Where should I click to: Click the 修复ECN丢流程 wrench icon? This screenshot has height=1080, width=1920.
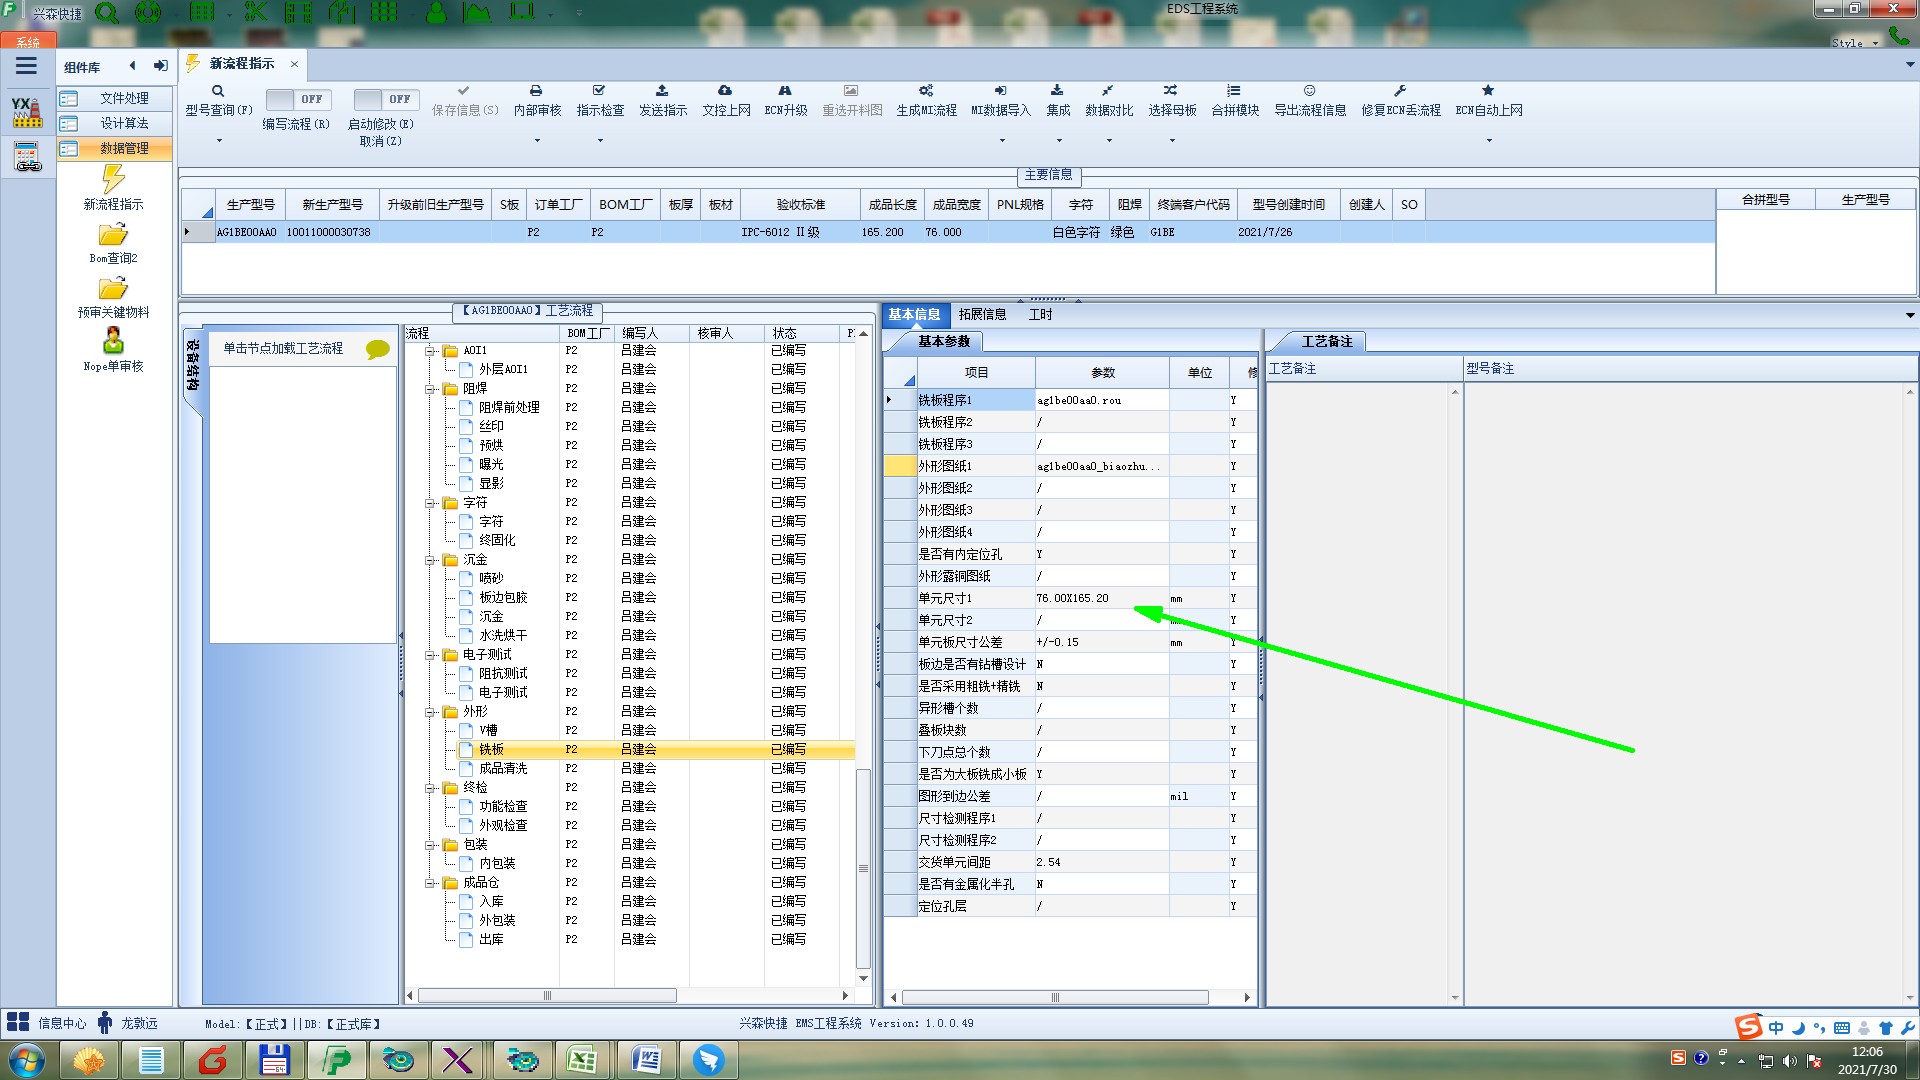point(1400,91)
